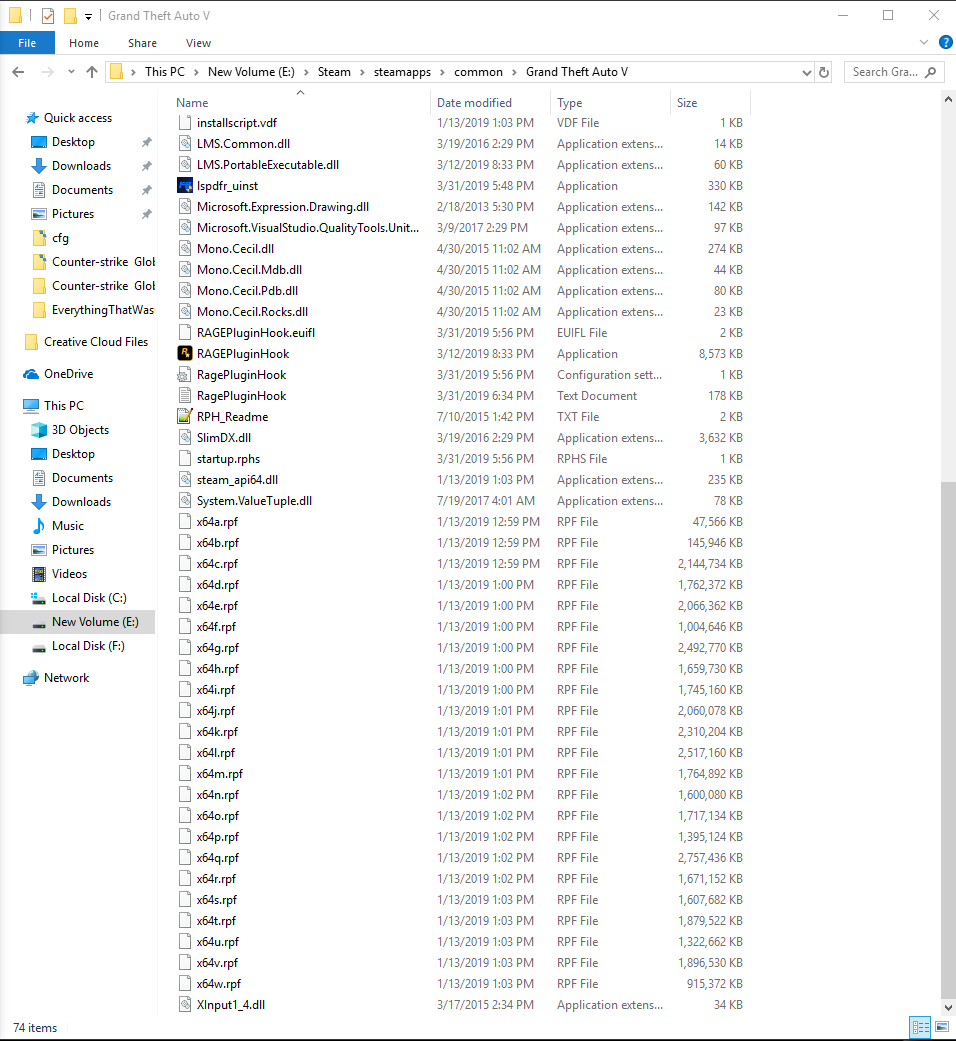Screen dimensions: 956x1041
Task: Click the RagePluginHook text document icon
Action: (x=185, y=396)
